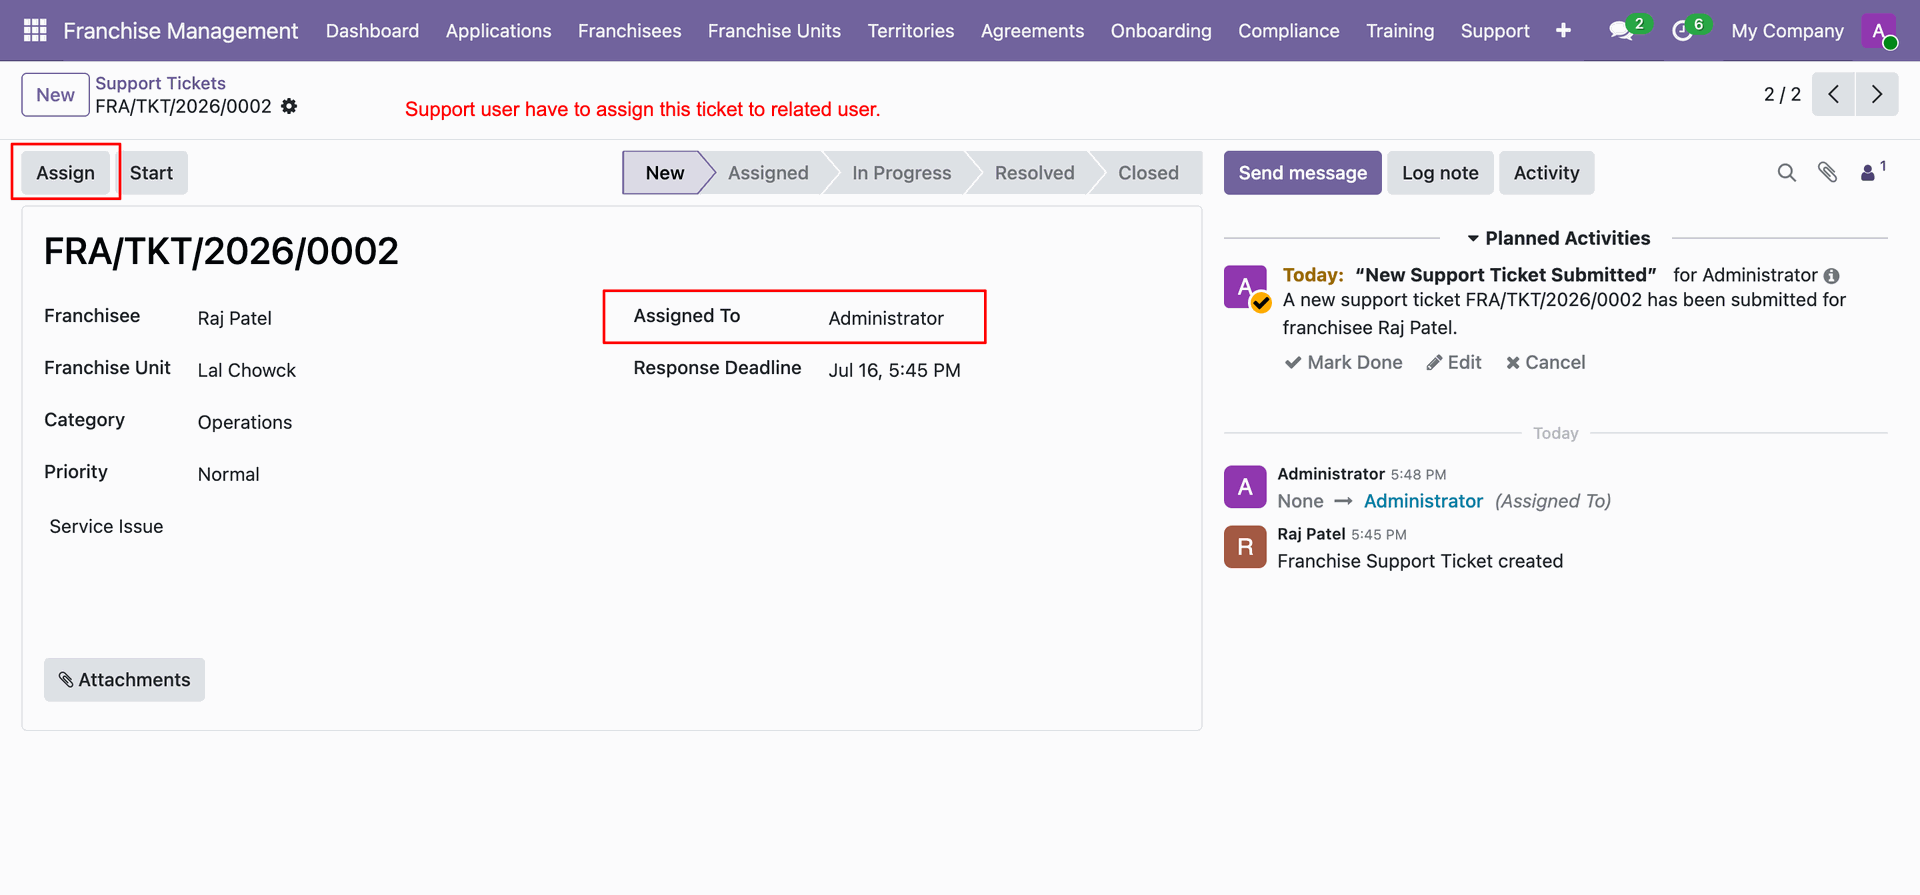Open Agreements menu
The height and width of the screenshot is (895, 1920).
[x=1032, y=31]
